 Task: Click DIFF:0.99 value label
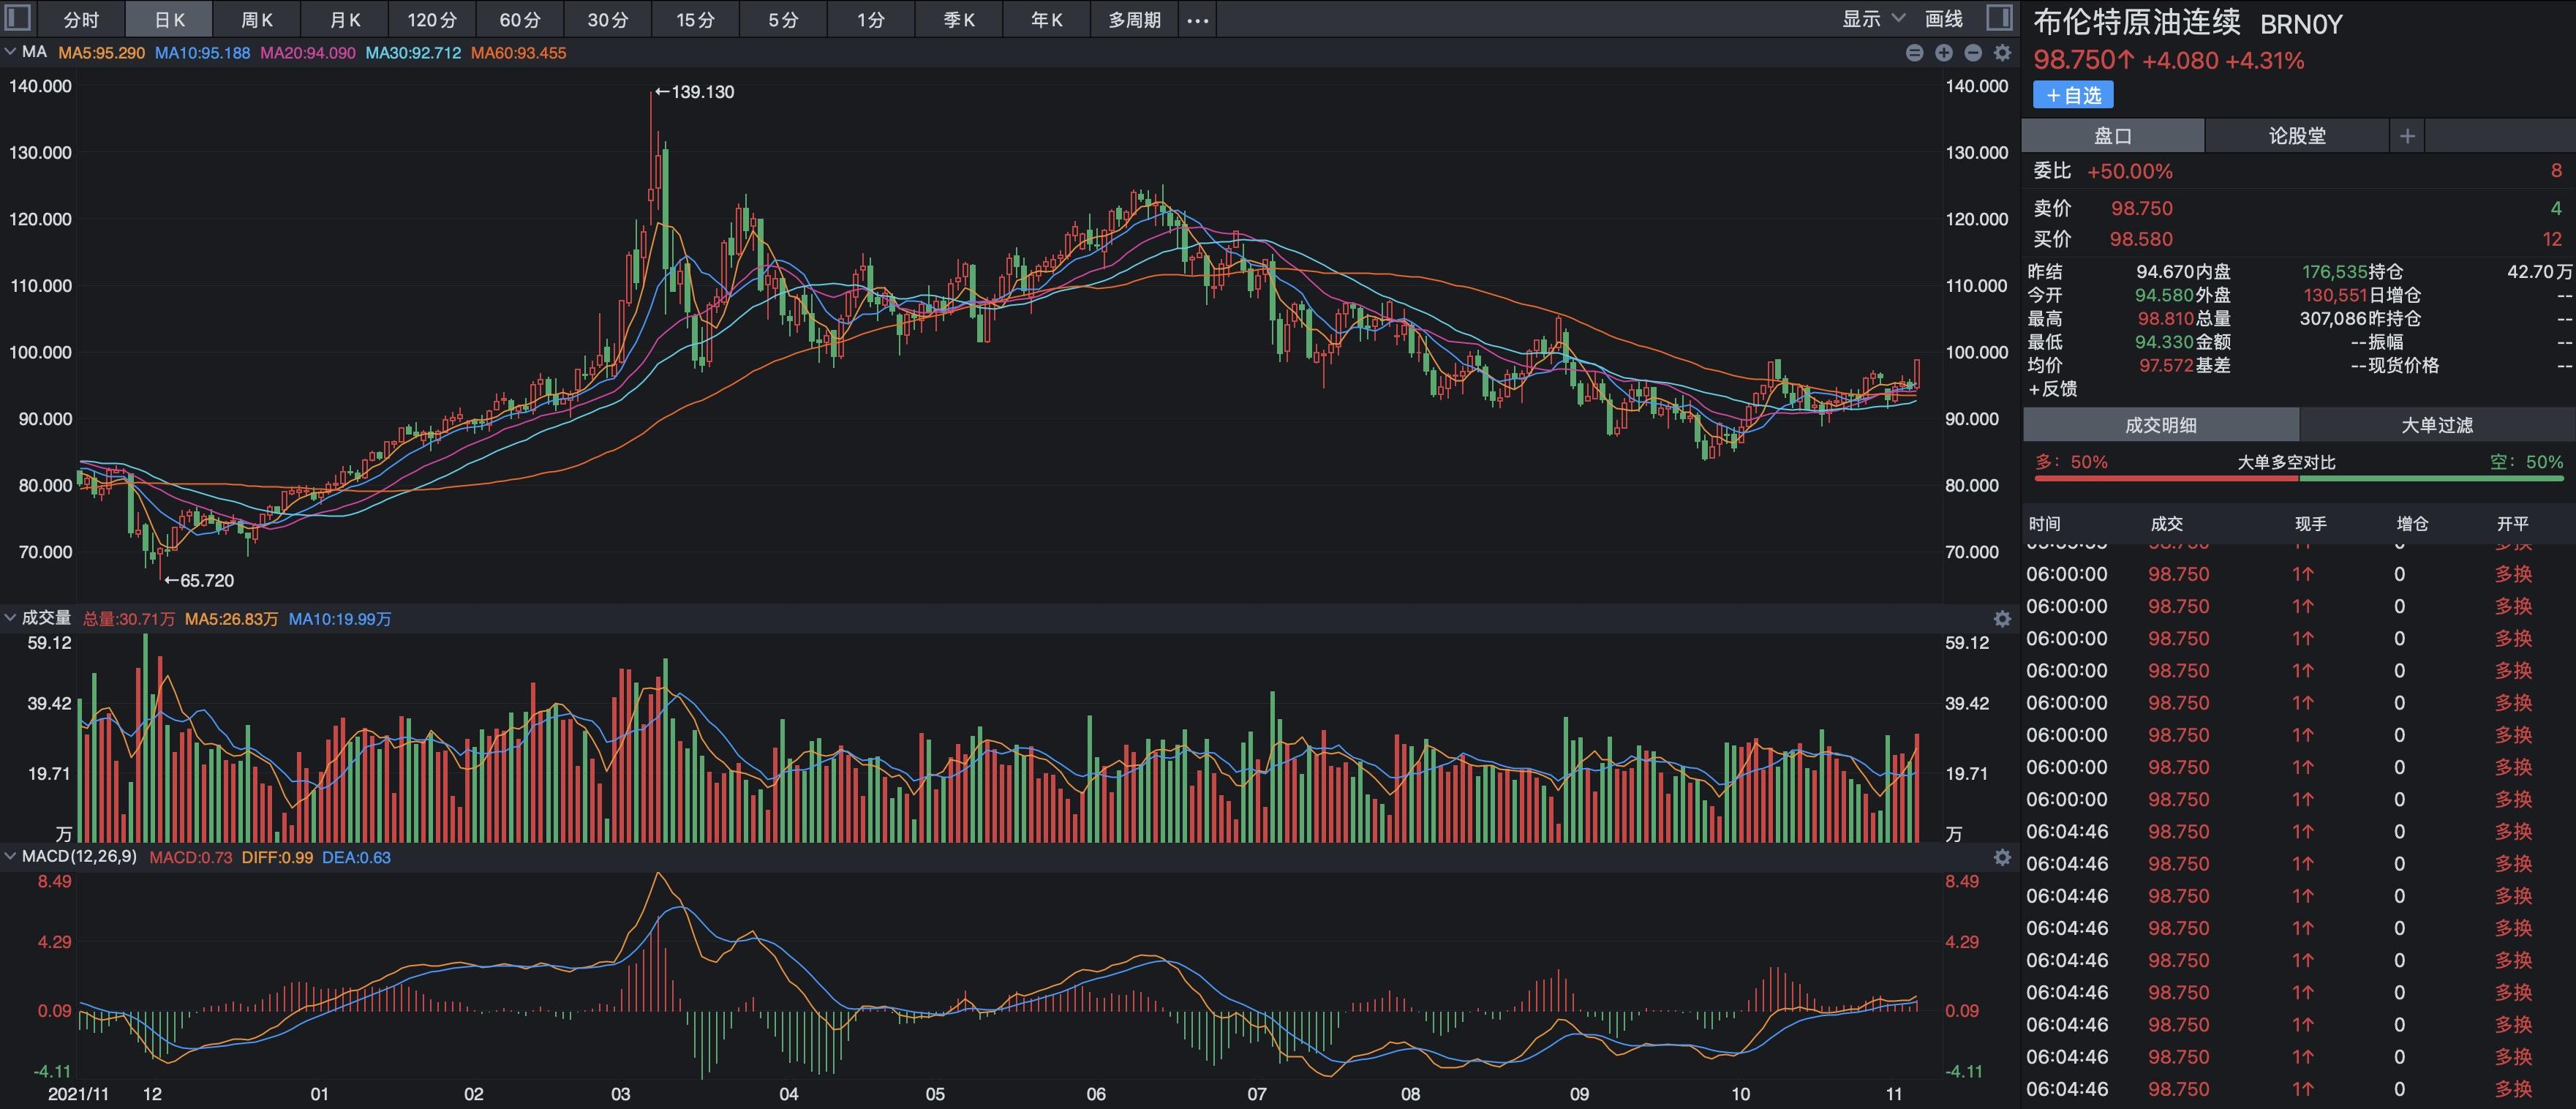click(x=277, y=857)
